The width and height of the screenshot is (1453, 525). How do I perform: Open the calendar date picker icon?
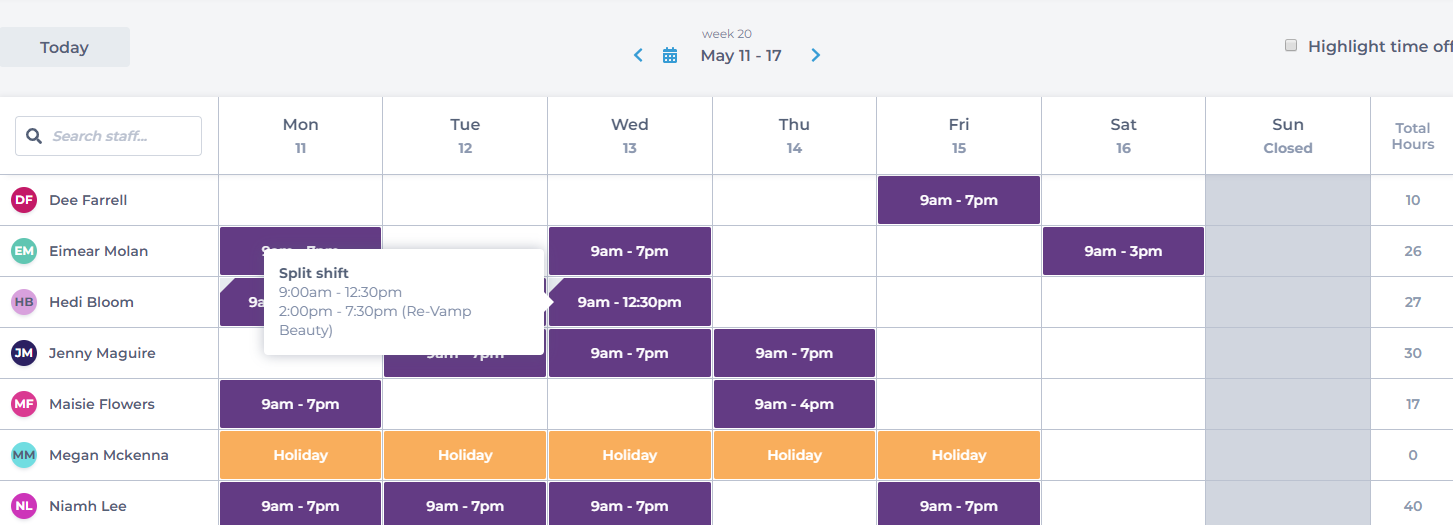click(x=670, y=55)
